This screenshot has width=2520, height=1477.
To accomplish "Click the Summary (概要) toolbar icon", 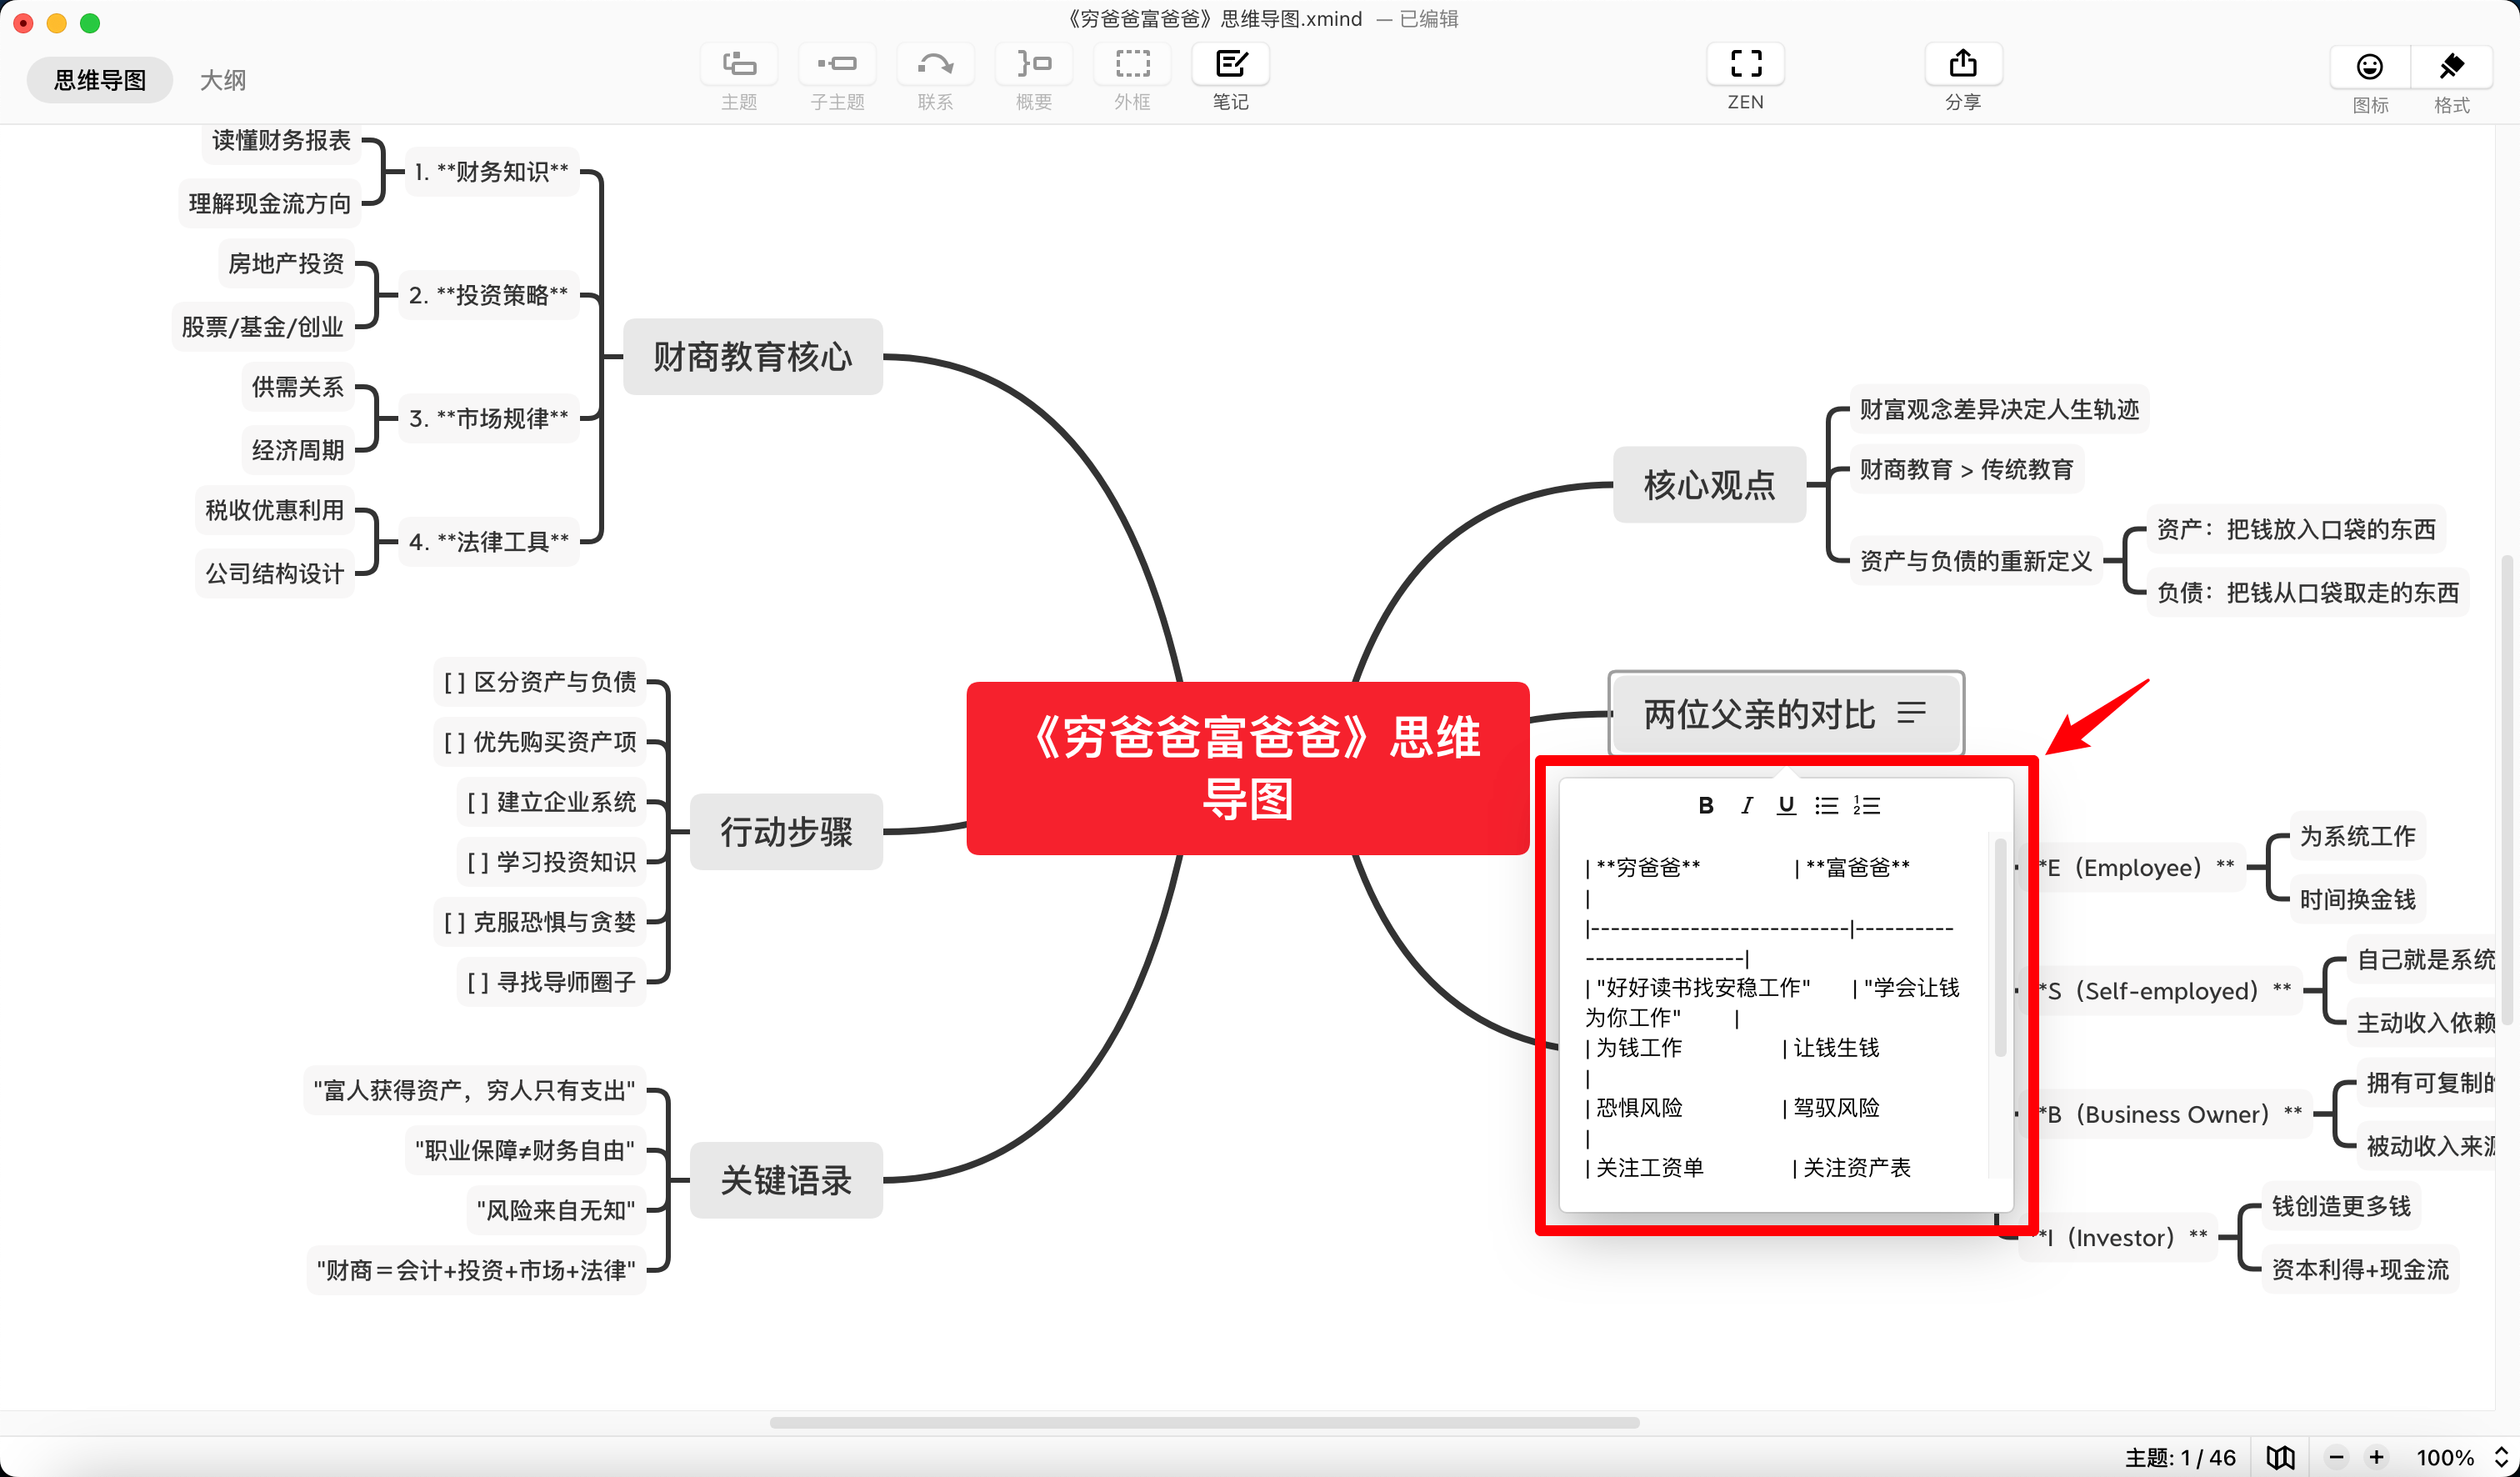I will [1034, 65].
